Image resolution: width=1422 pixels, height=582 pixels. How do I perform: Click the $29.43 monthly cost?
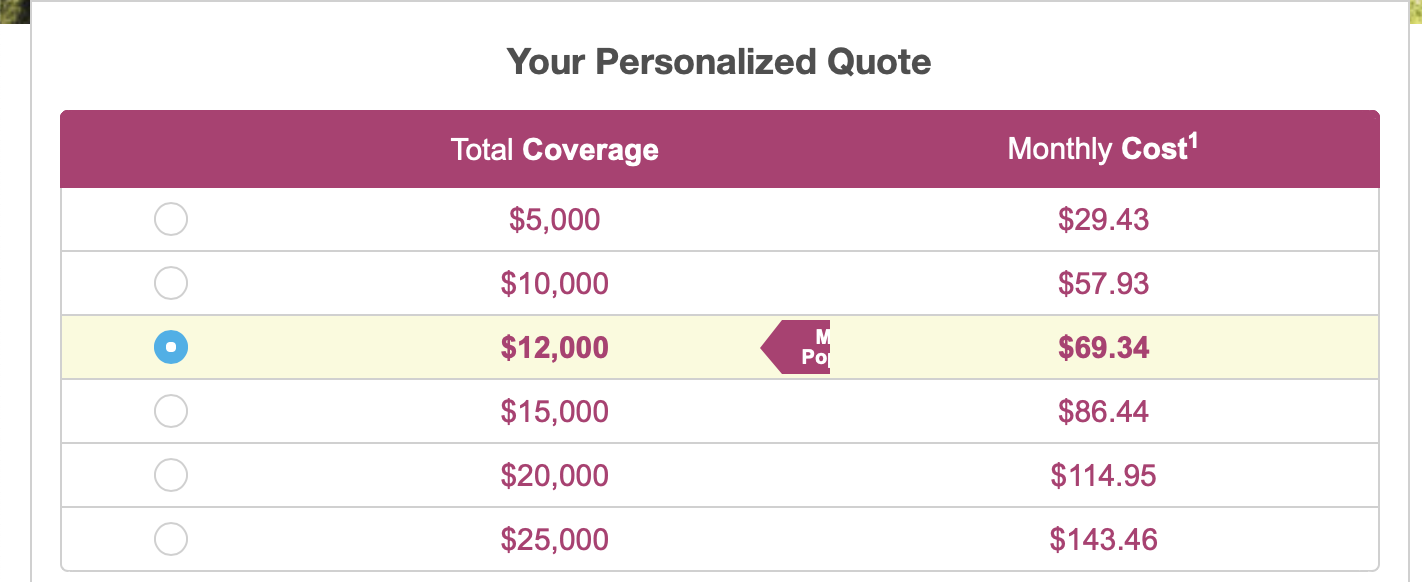(x=1104, y=219)
